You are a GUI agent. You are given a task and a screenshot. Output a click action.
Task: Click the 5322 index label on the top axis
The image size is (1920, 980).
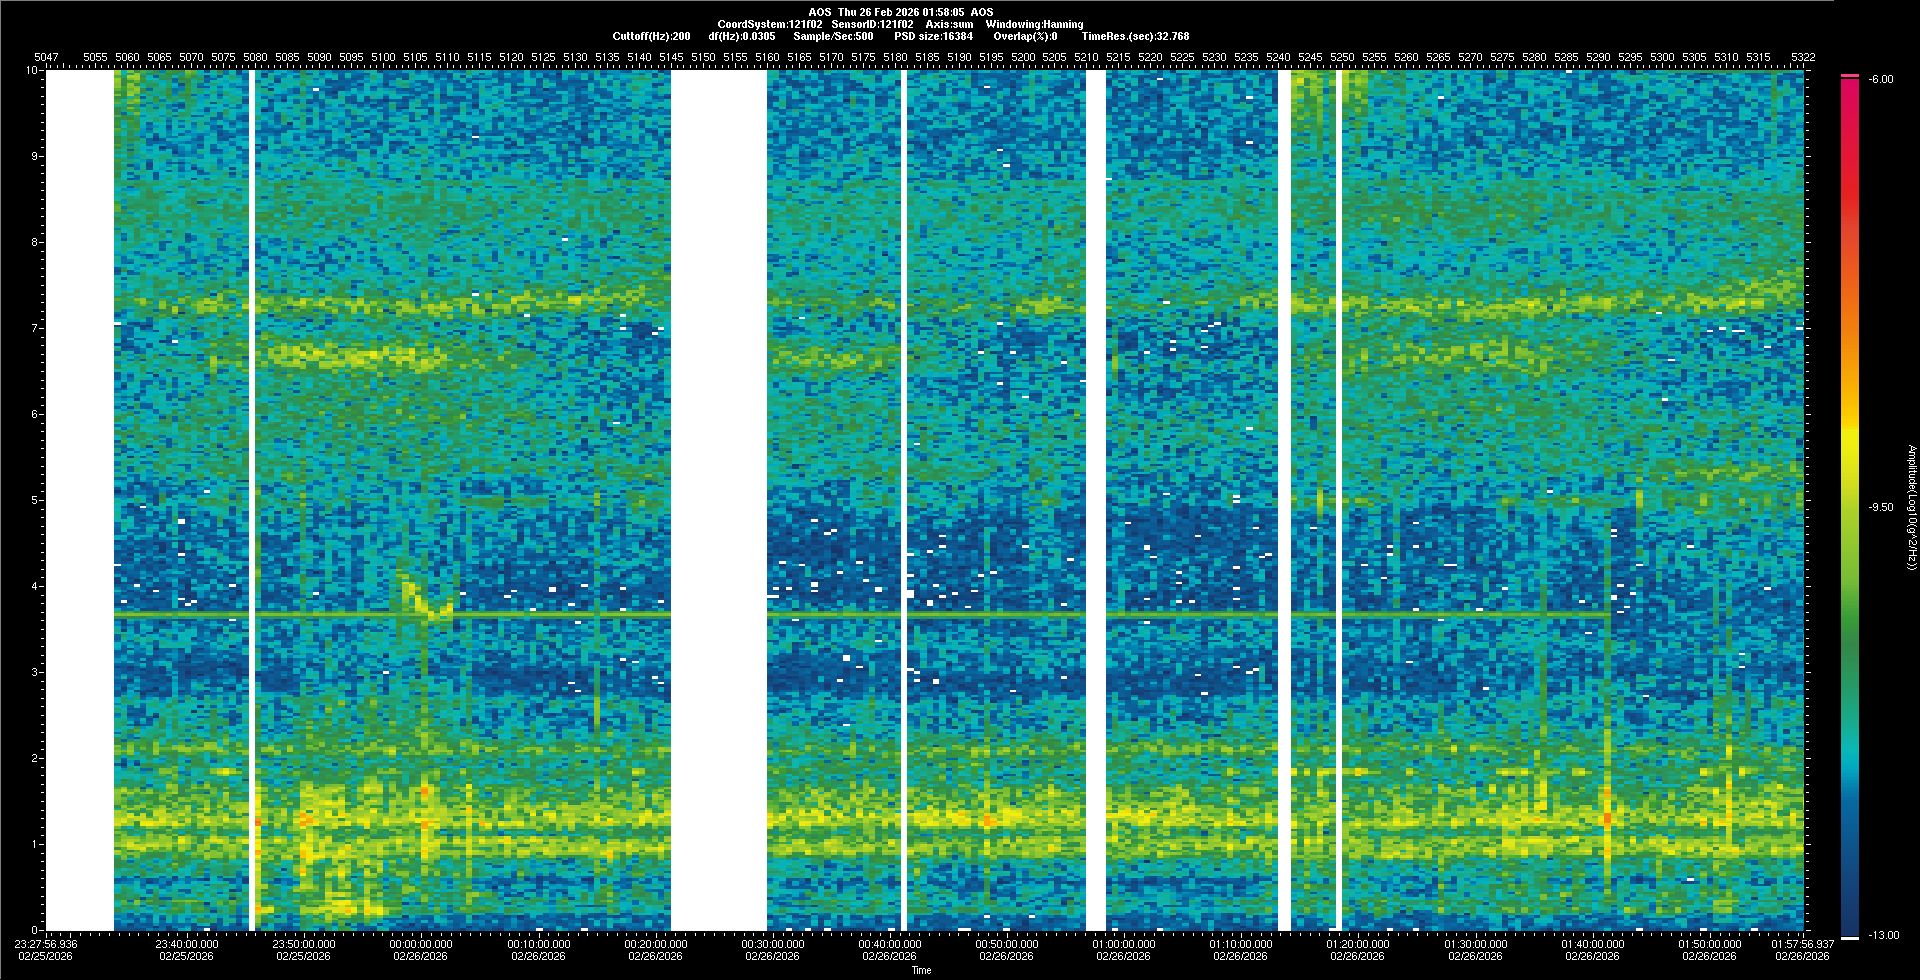1803,58
